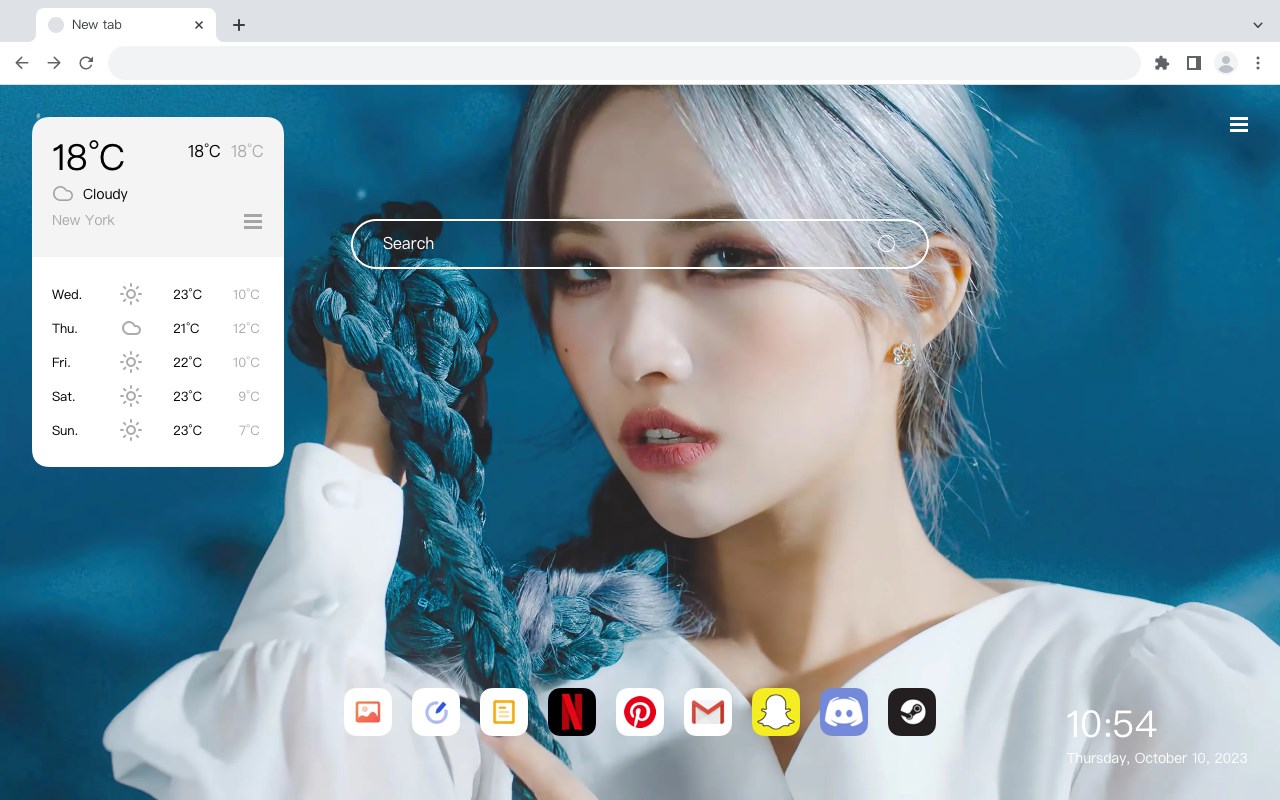Open the Chrome profile avatar
Image resolution: width=1280 pixels, height=800 pixels.
(x=1226, y=63)
